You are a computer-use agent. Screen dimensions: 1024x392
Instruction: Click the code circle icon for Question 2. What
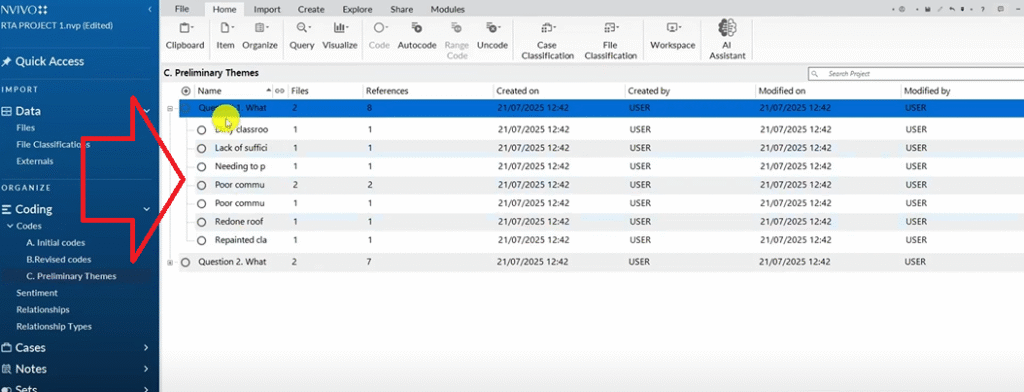(x=185, y=262)
